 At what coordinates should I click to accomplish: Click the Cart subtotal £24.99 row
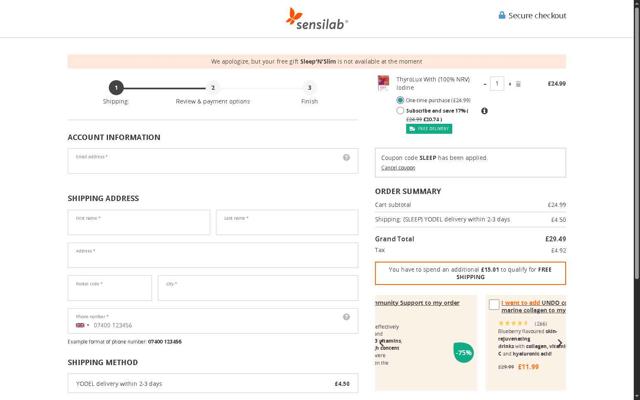click(470, 205)
